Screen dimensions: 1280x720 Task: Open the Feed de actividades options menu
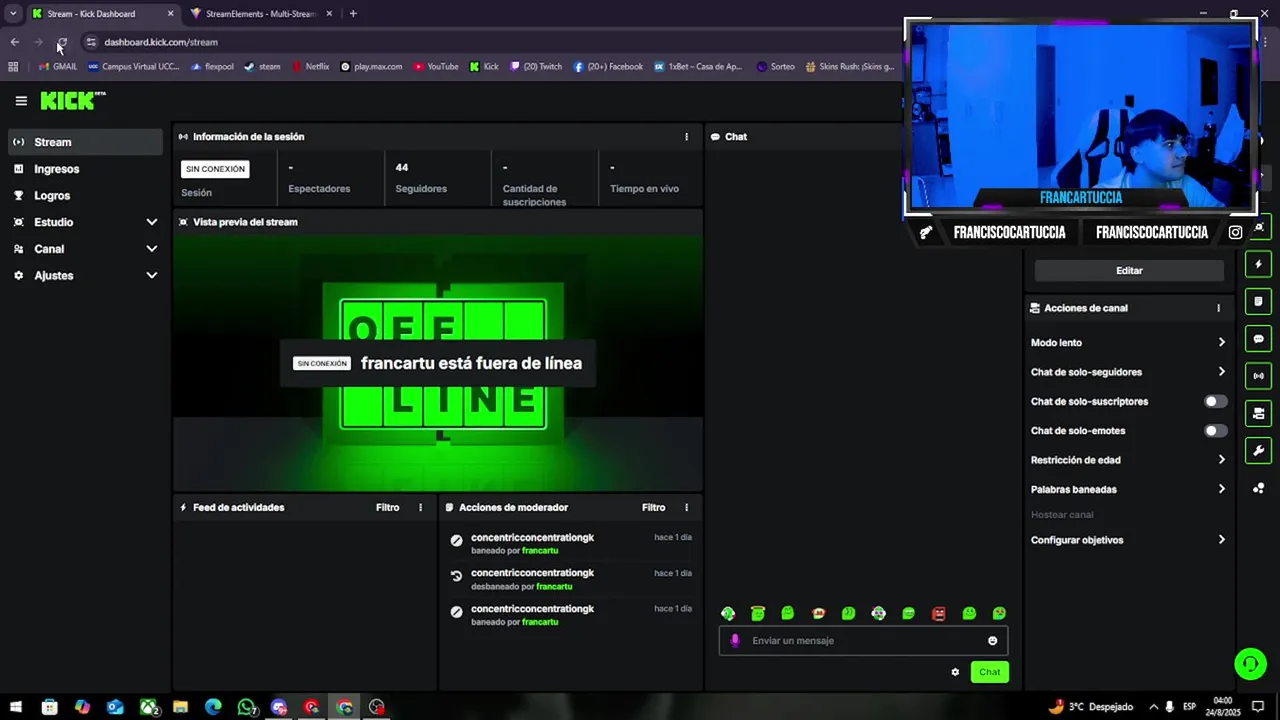420,508
